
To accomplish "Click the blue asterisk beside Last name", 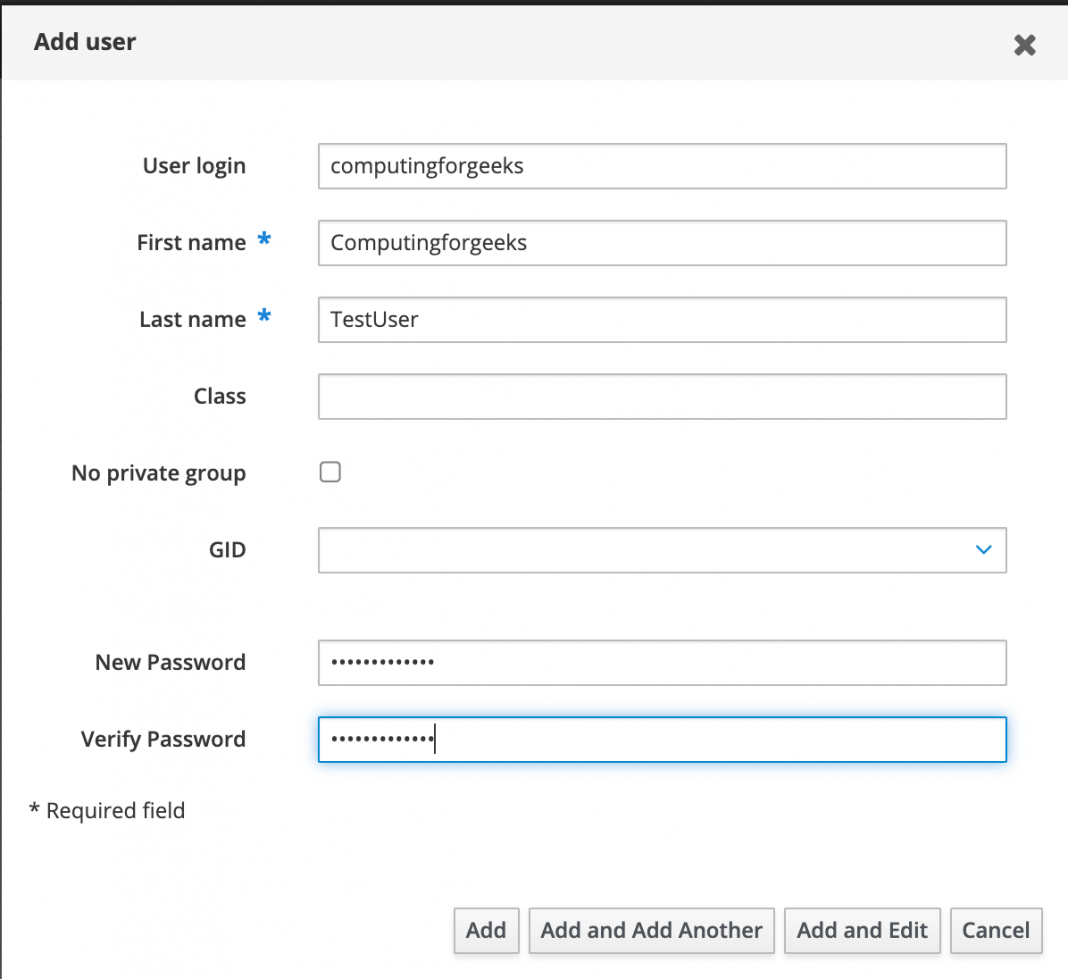I will click(x=263, y=317).
